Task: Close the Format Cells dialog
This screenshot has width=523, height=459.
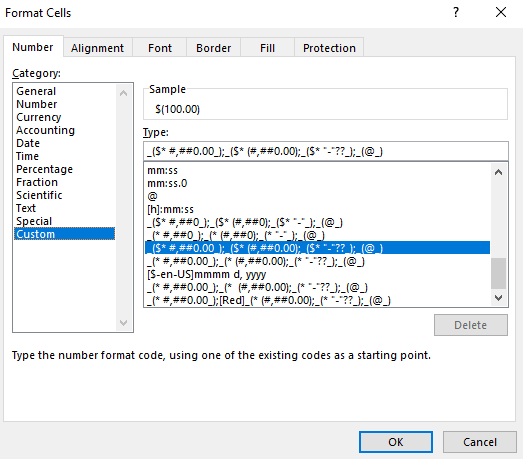Action: (x=501, y=13)
